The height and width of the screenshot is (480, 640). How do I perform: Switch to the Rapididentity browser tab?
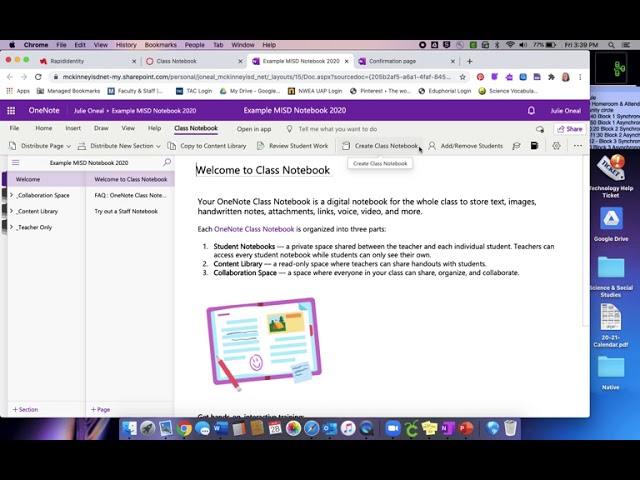(87, 61)
